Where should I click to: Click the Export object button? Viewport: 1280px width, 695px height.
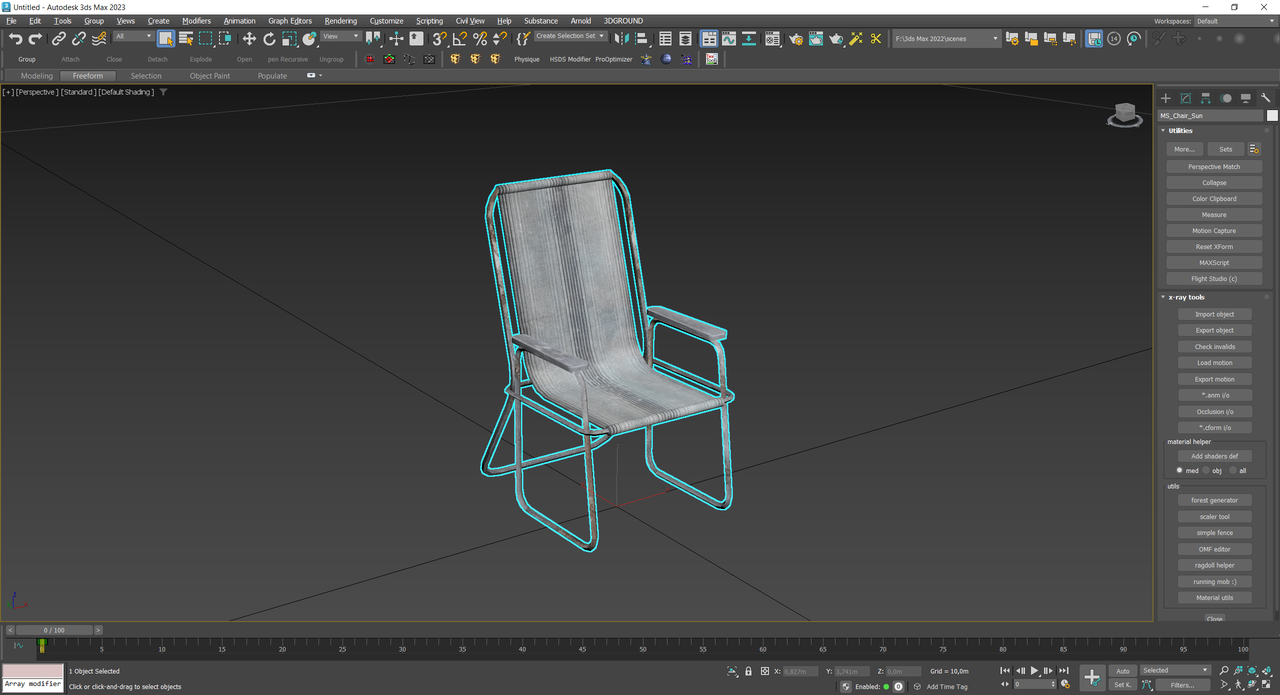1214,330
